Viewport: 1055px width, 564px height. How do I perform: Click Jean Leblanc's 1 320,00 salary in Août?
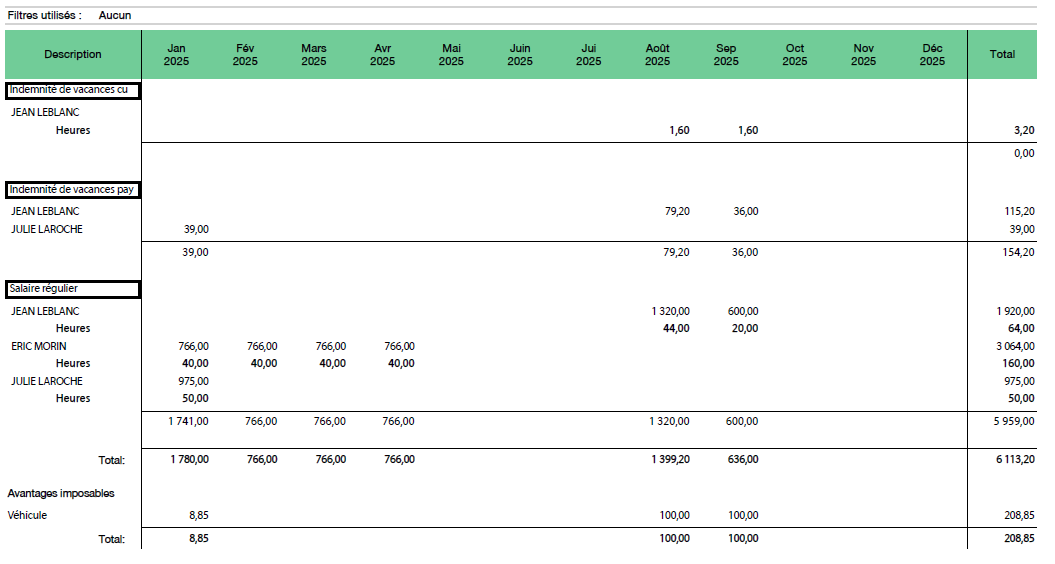coord(670,311)
